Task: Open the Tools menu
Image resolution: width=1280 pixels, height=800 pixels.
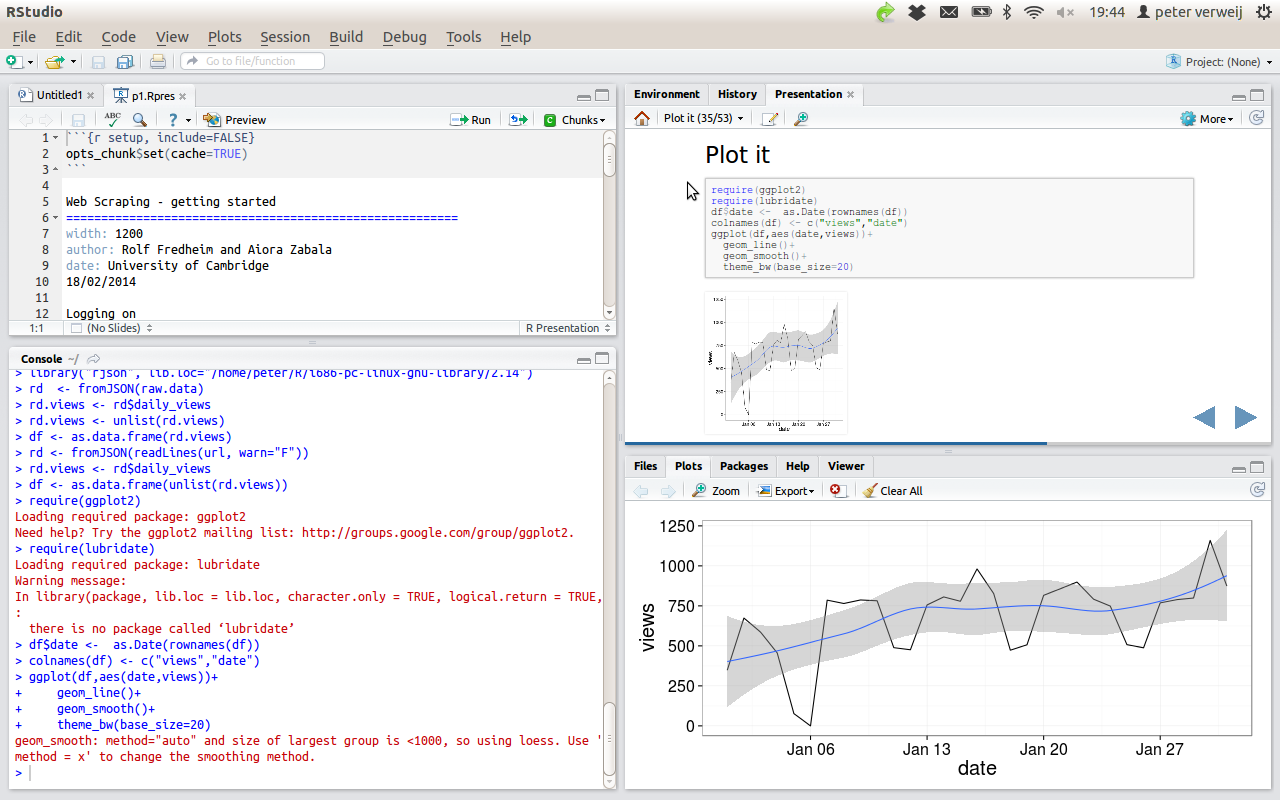Action: 463,37
